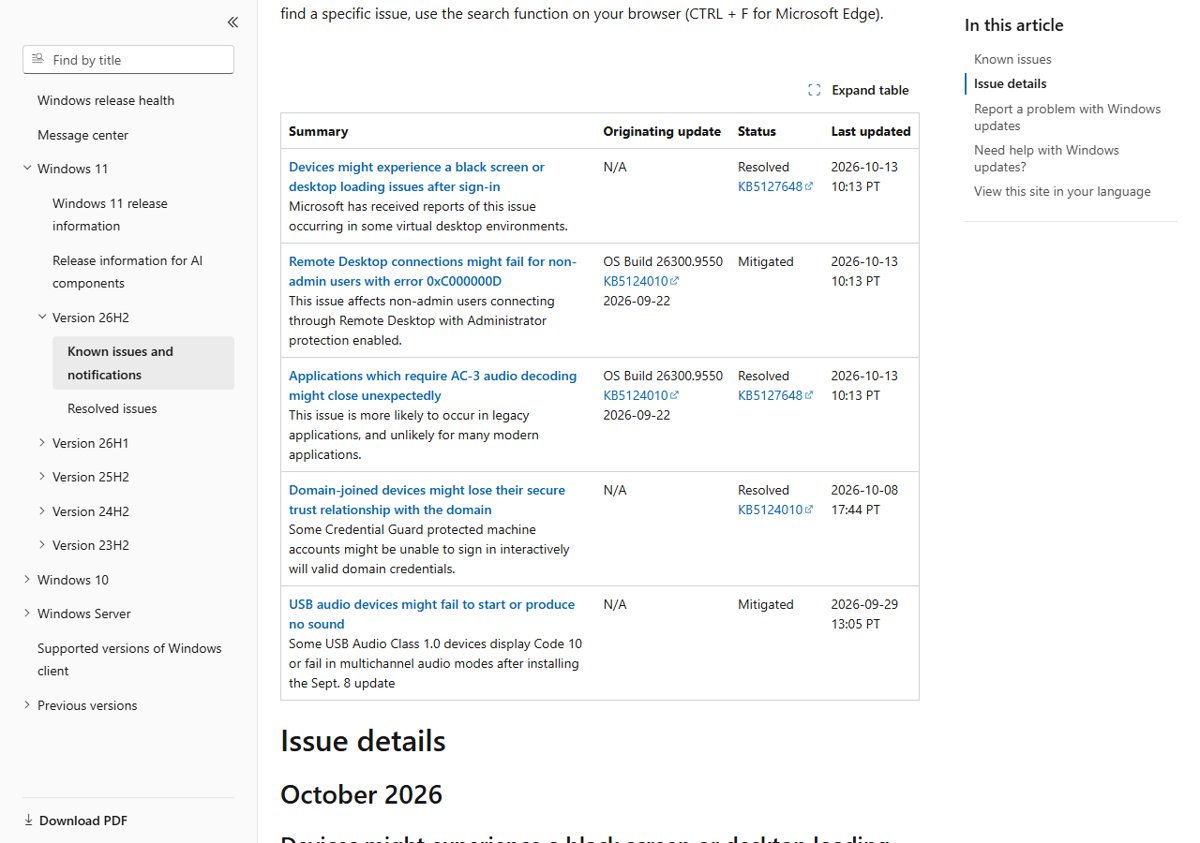1200x843 pixels.
Task: Open Windows 11 release information
Action: pyautogui.click(x=110, y=215)
